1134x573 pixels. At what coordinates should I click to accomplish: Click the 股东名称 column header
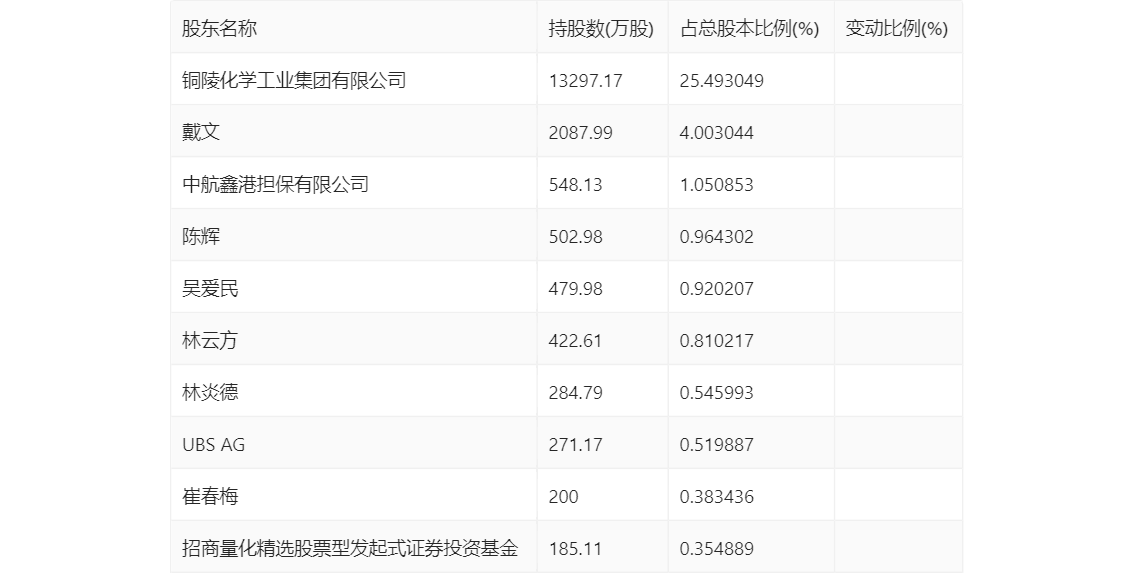click(219, 28)
